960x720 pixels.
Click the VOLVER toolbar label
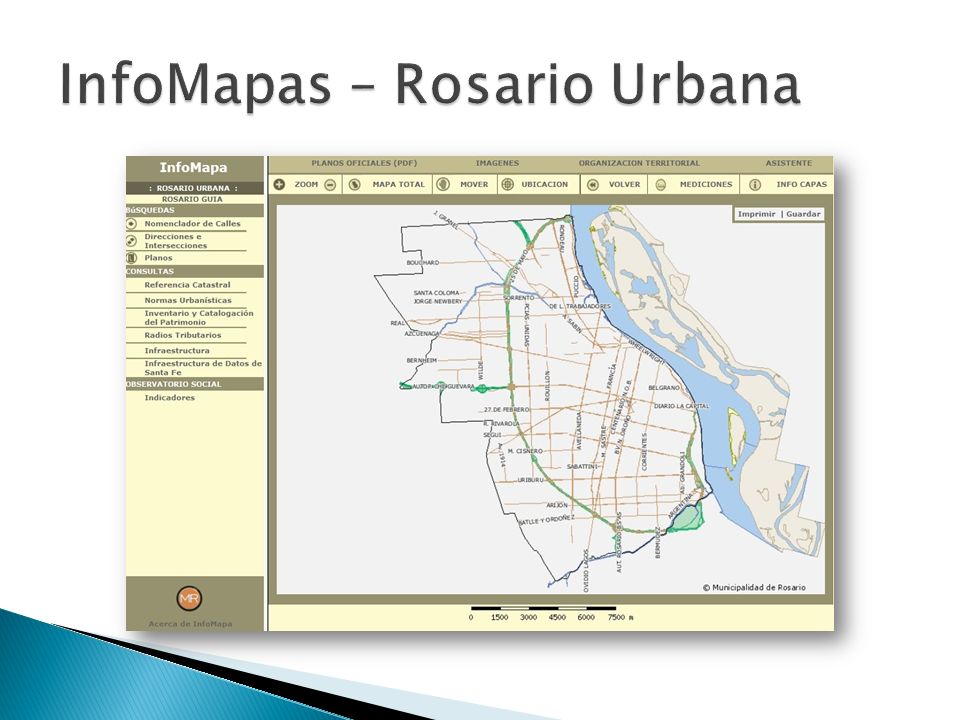[624, 184]
